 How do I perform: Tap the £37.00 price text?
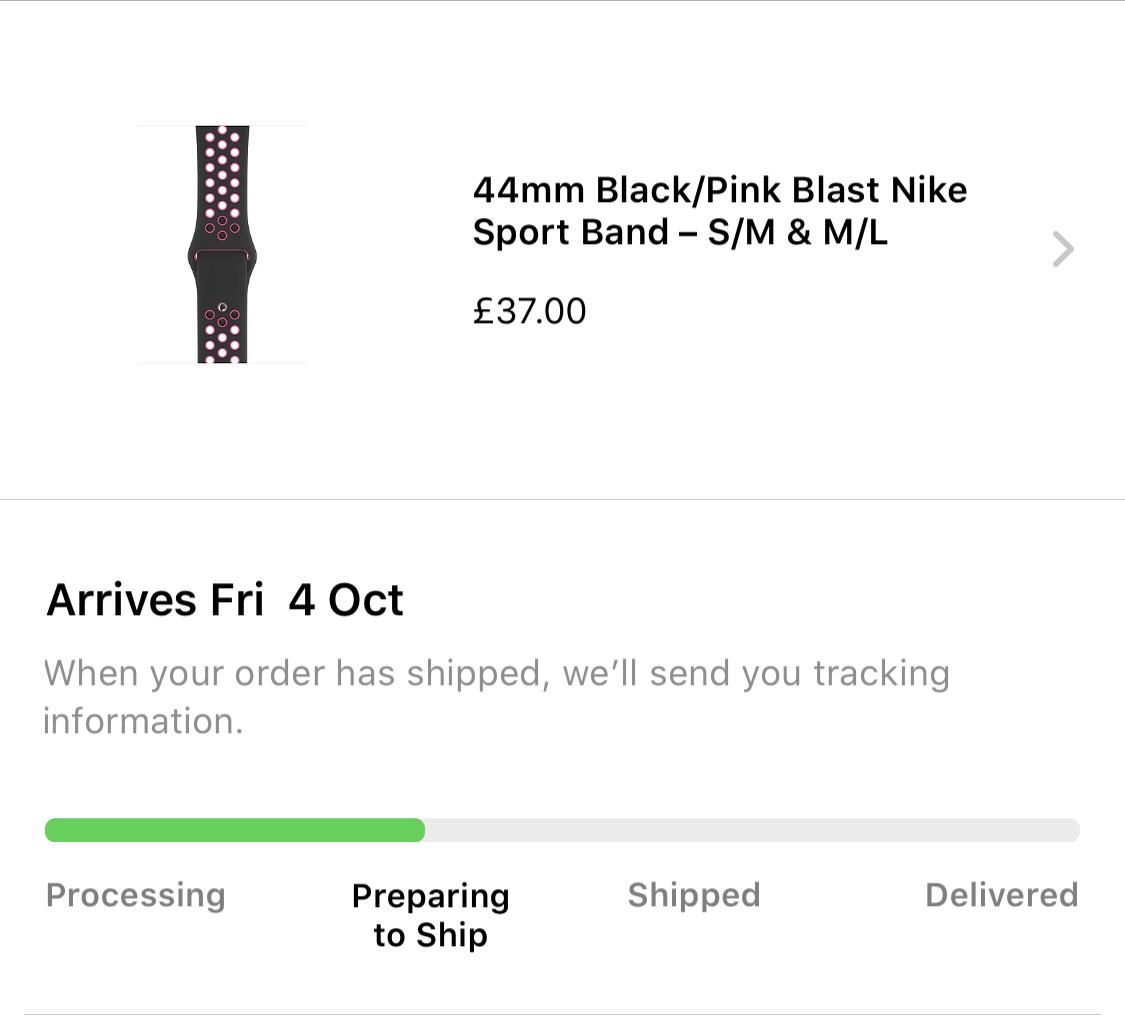(529, 311)
